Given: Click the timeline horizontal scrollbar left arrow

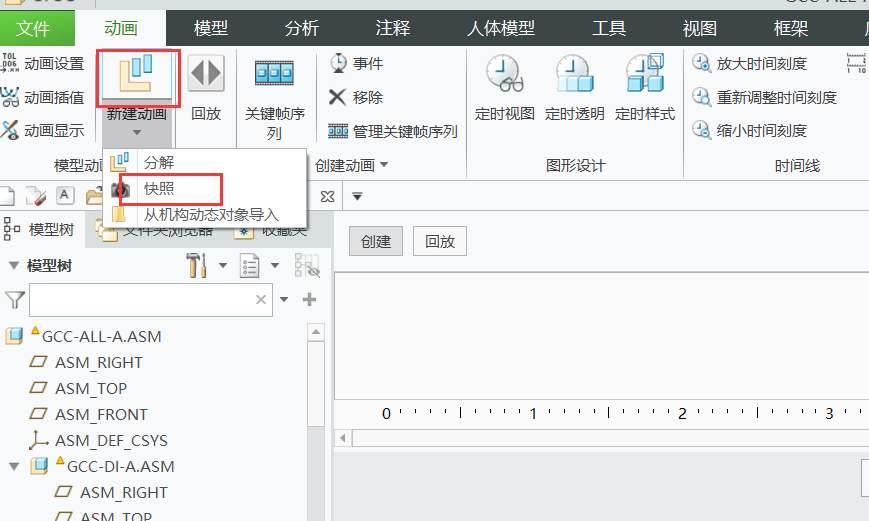Looking at the screenshot, I should click(343, 438).
